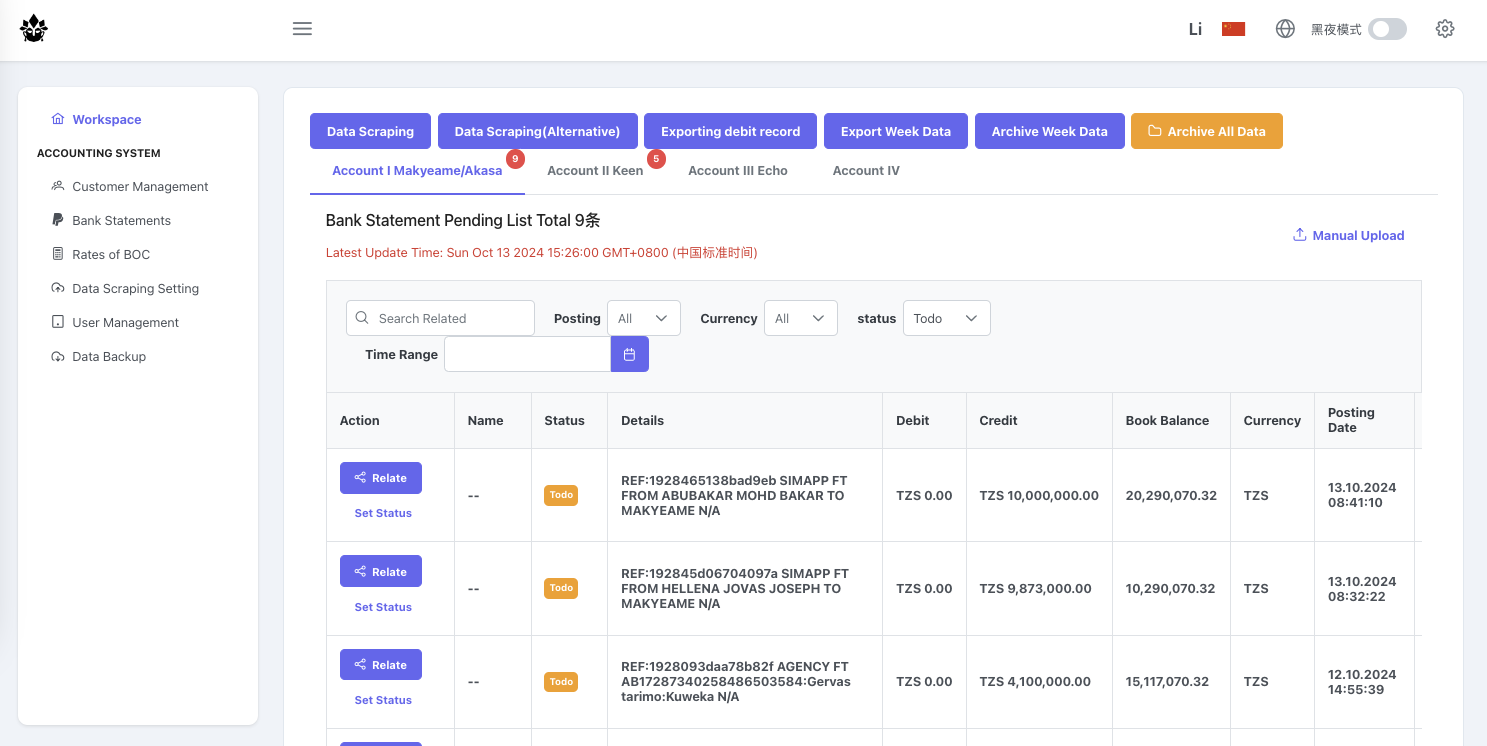Image resolution: width=1487 pixels, height=746 pixels.
Task: Open the Time Range calendar picker
Action: [630, 354]
